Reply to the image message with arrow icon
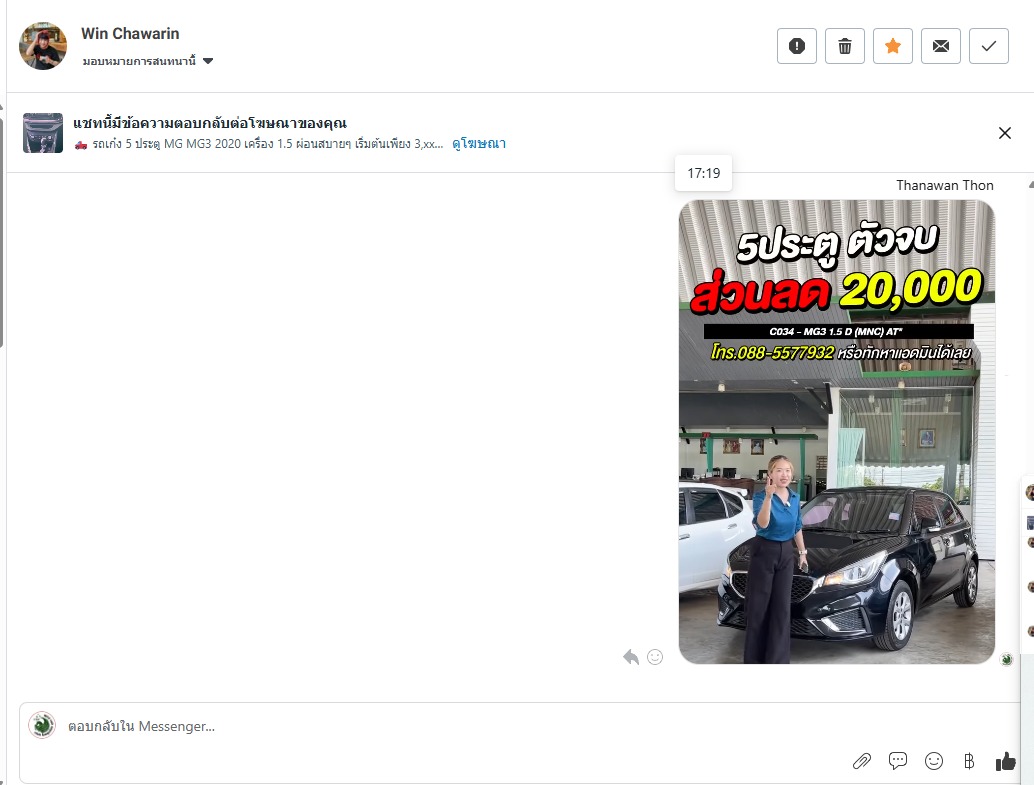The image size is (1034, 785). (x=631, y=657)
